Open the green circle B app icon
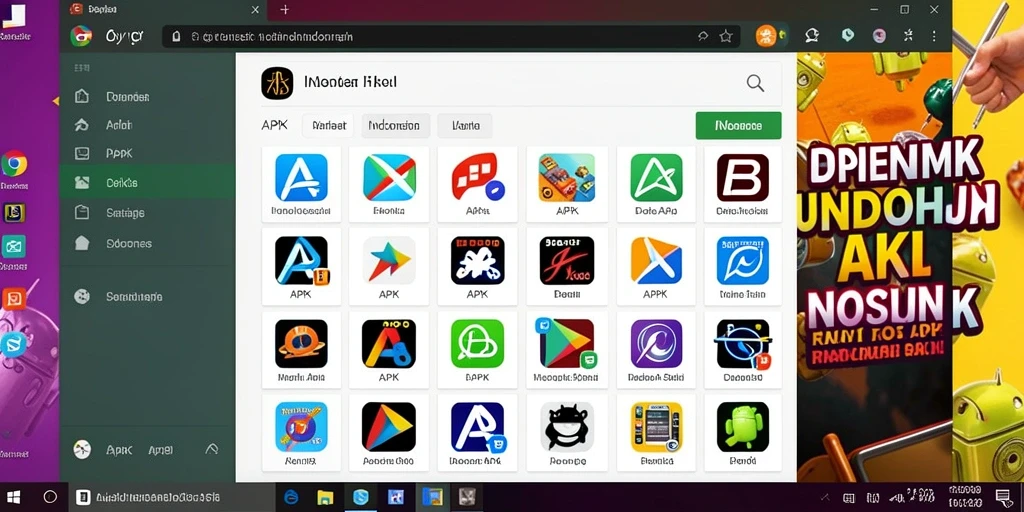Viewport: 1024px width, 512px height. (x=477, y=344)
